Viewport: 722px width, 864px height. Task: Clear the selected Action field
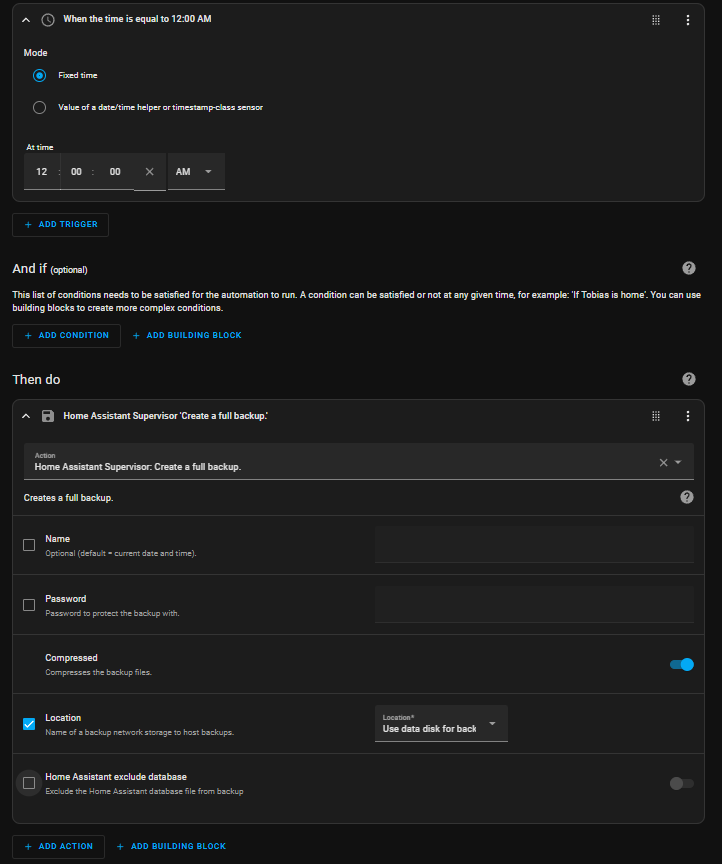[664, 463]
